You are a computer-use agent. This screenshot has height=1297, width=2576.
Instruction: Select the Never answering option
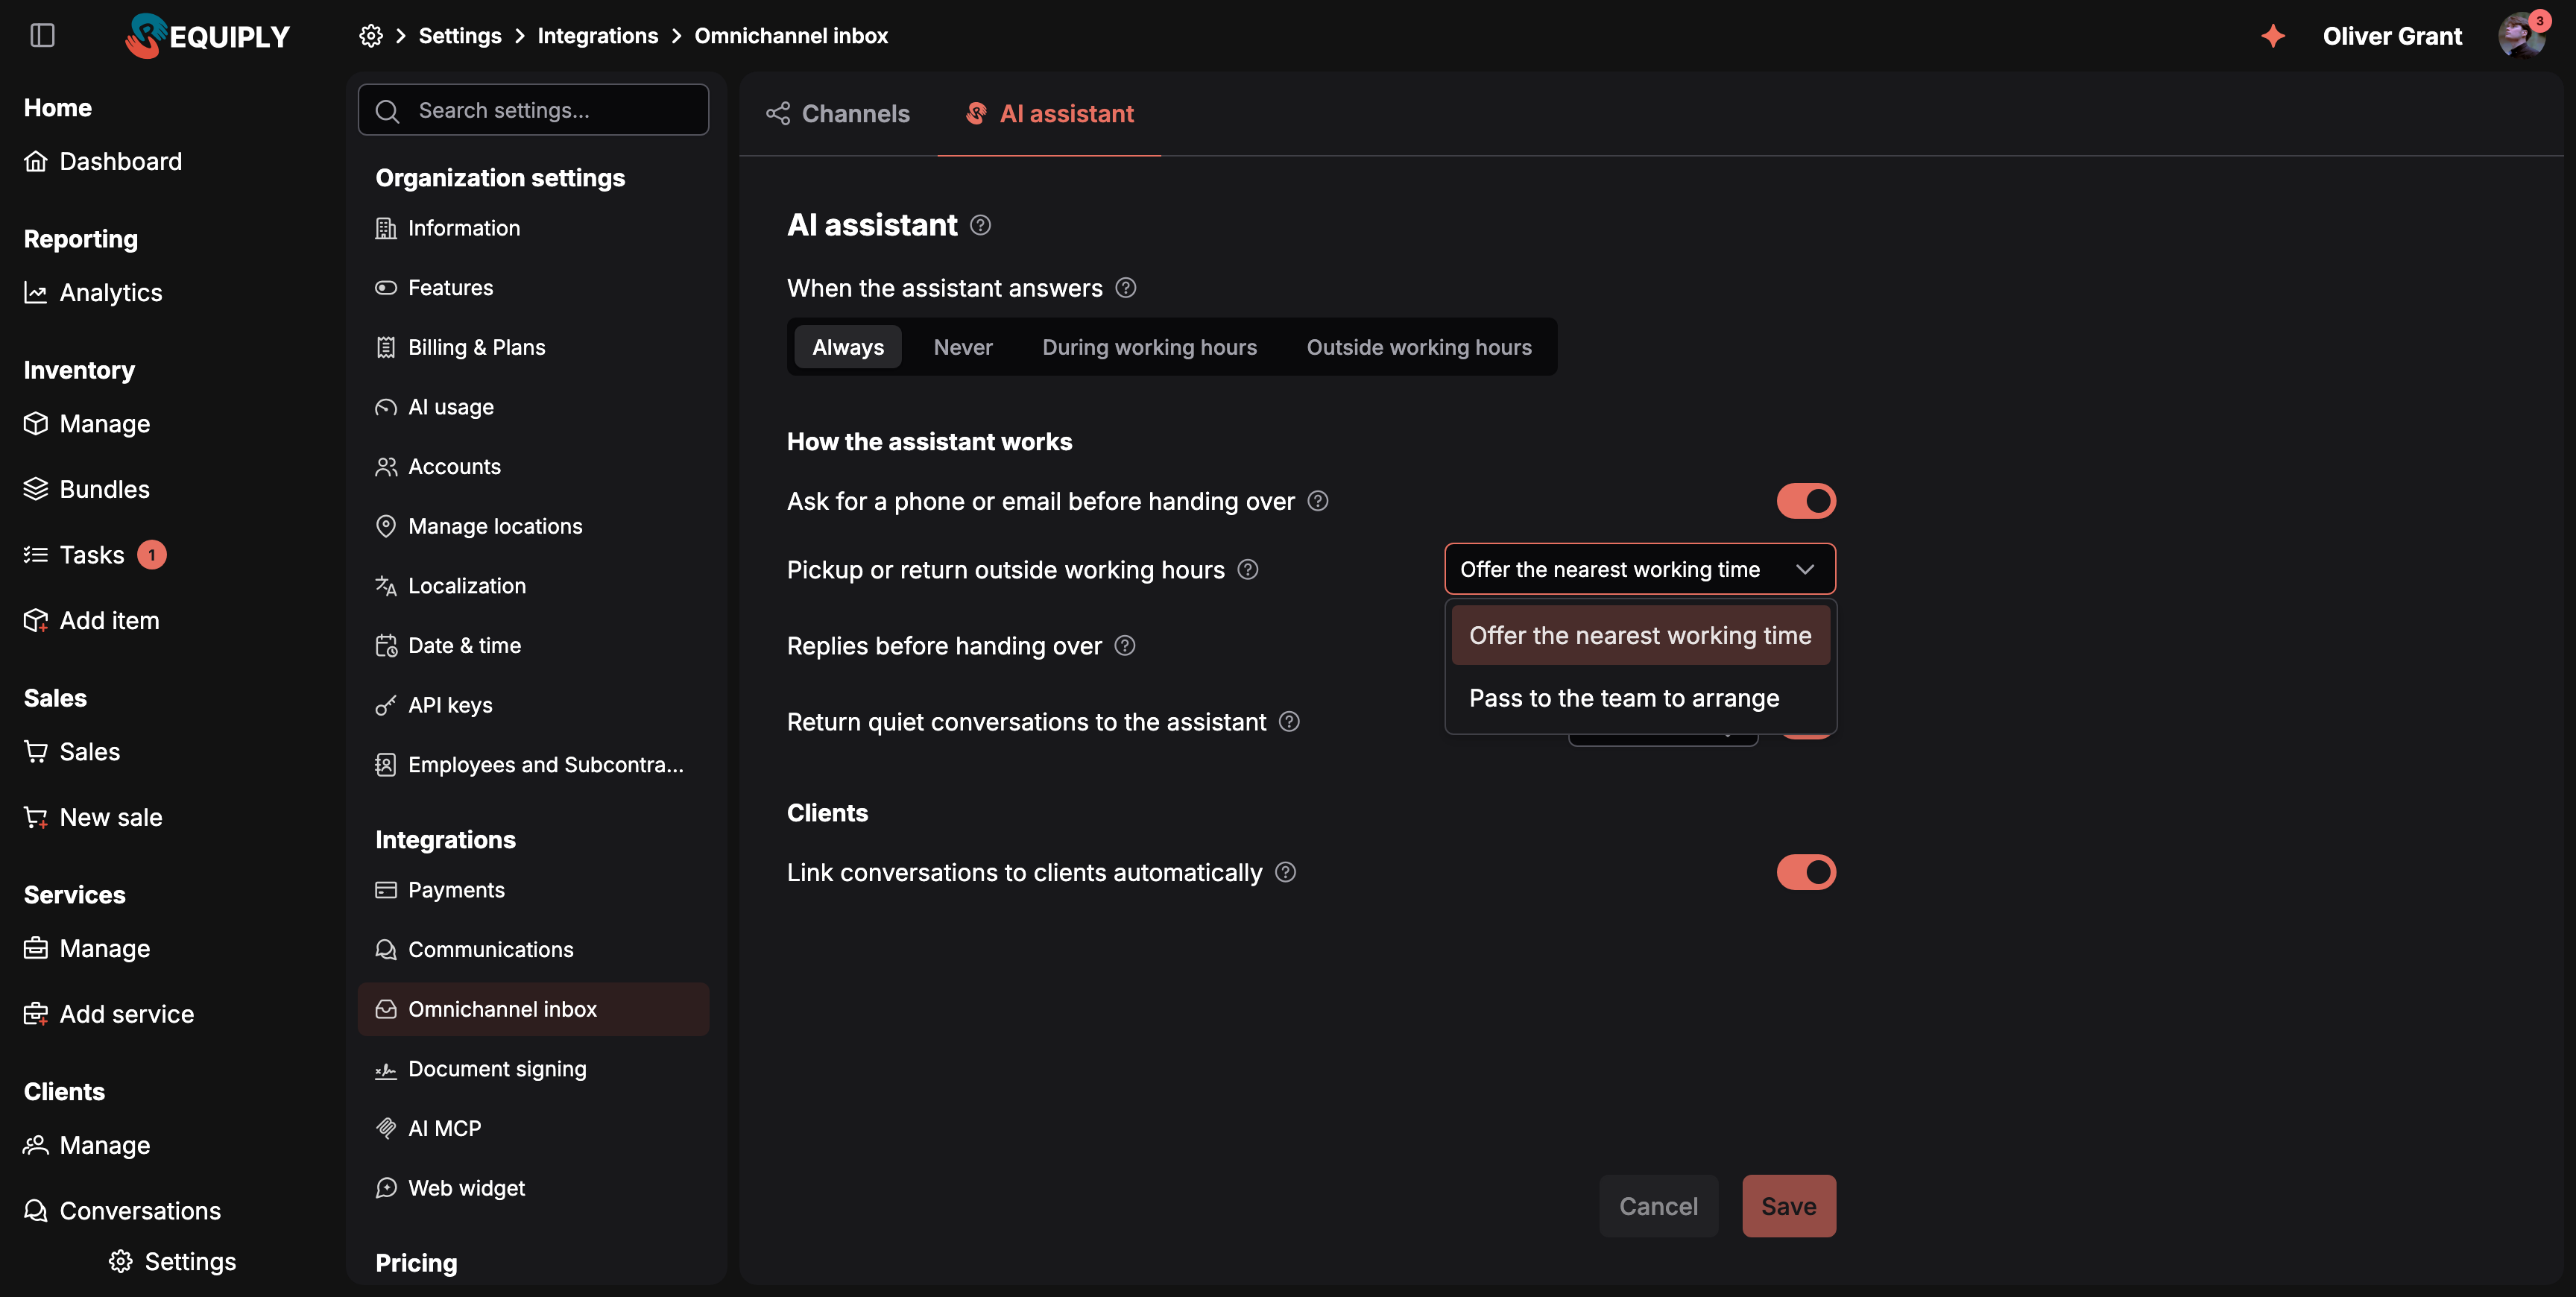(x=963, y=347)
